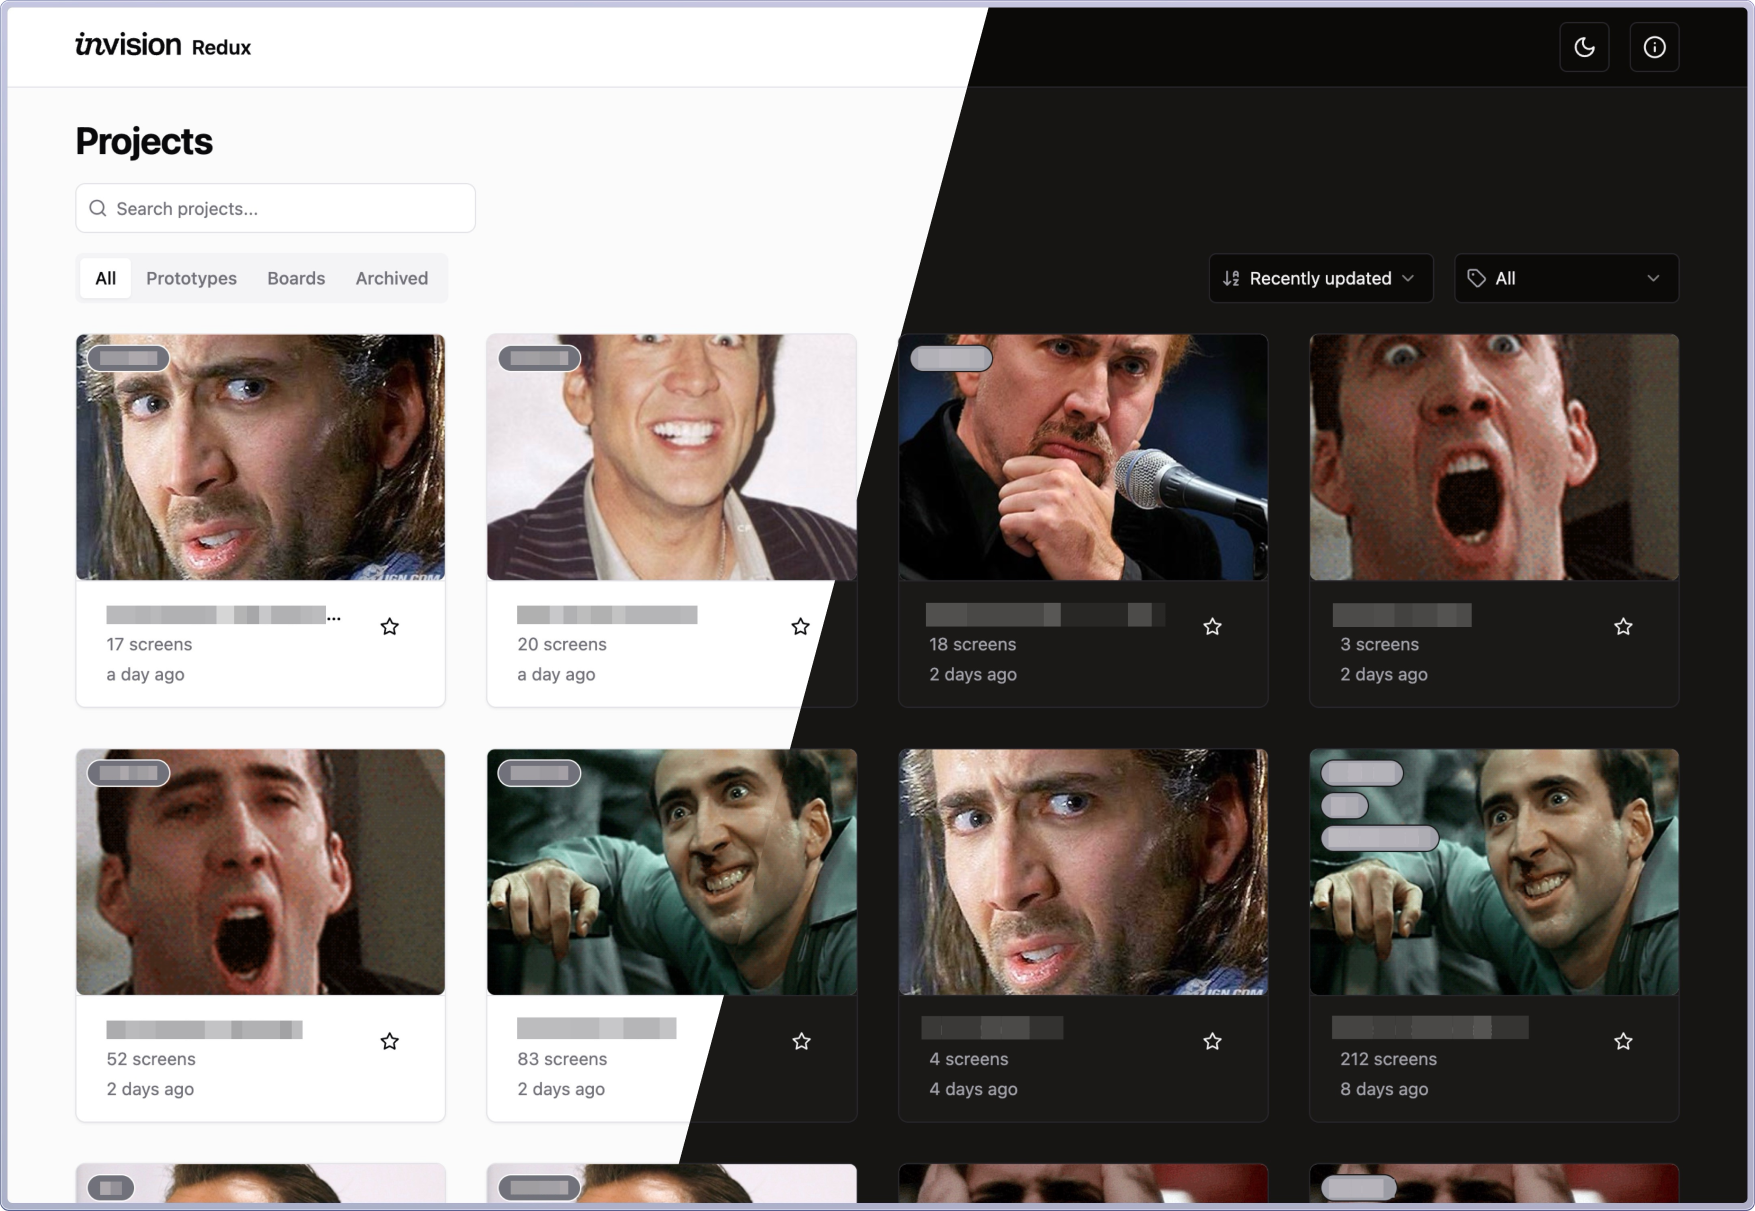Click the "8 days ago" timestamp

coord(1384,1089)
